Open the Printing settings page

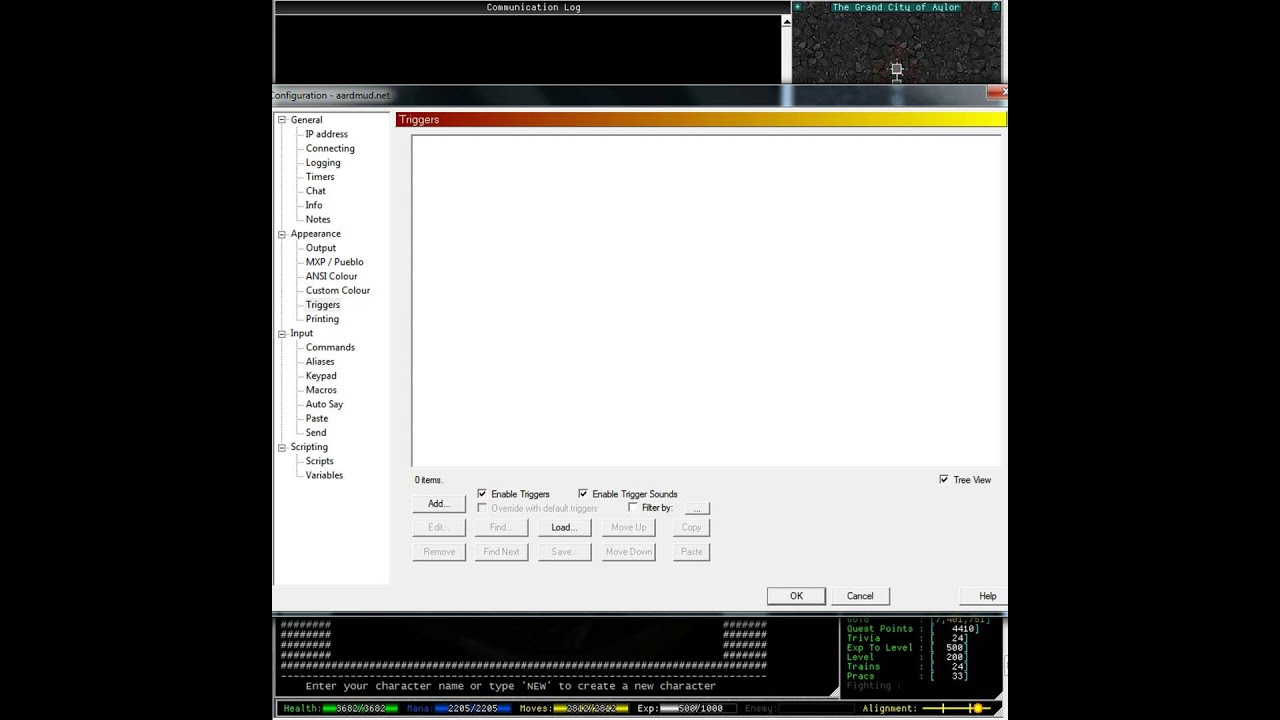pos(322,319)
